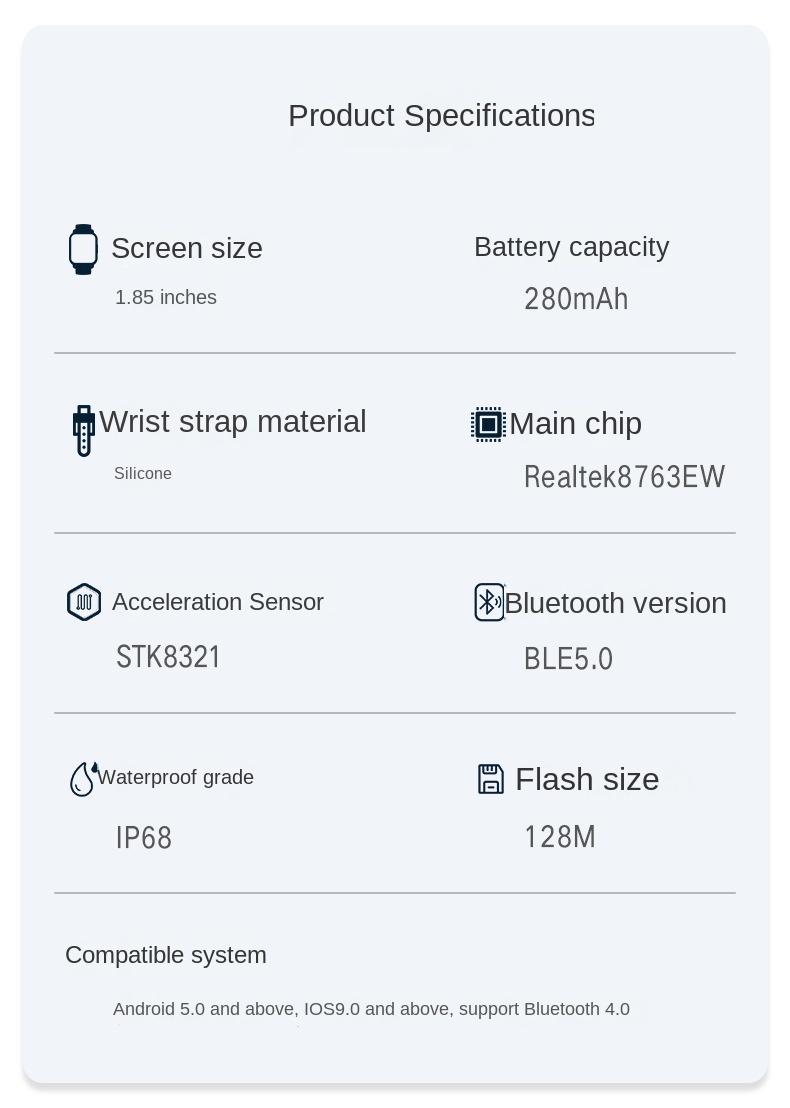The image size is (790, 1108).
Task: Click the STK8321 sensor value
Action: 168,657
